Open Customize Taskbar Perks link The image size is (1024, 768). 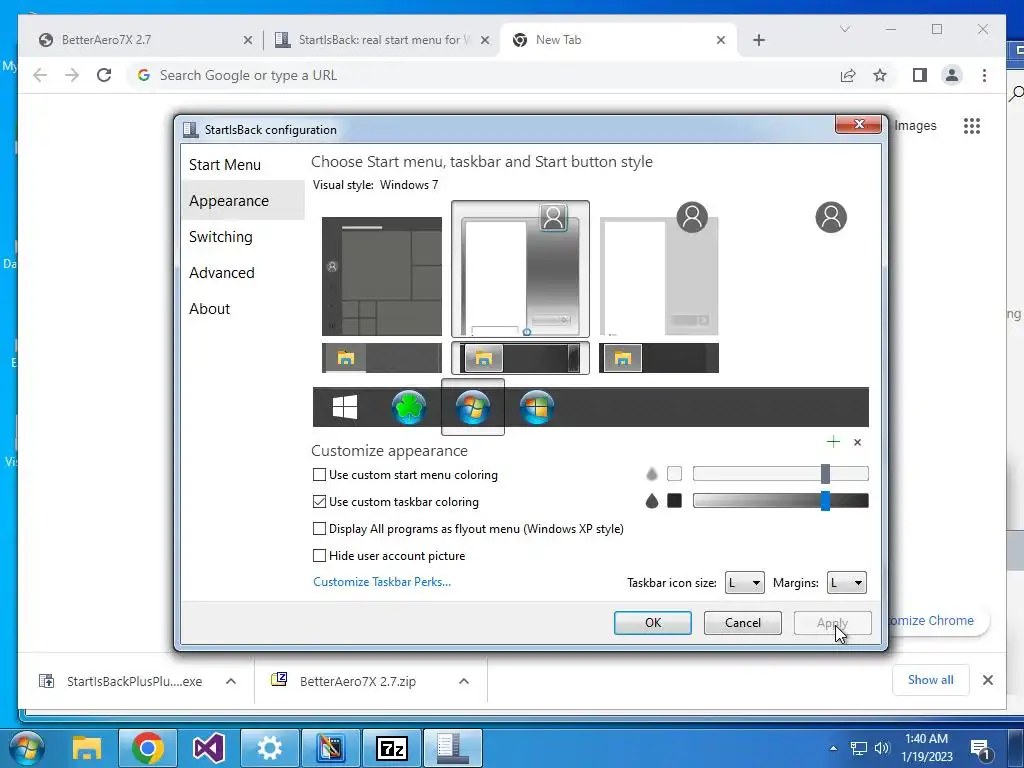382,582
